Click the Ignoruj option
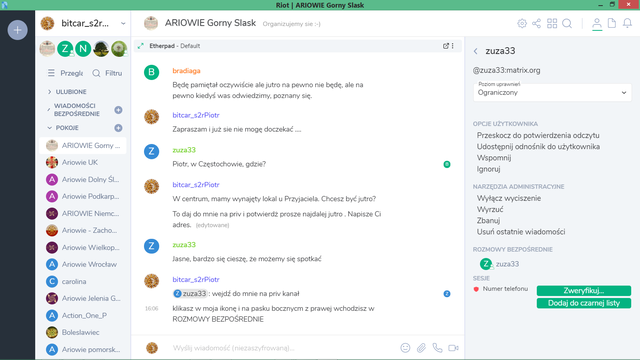This screenshot has width=640, height=360. point(489,169)
